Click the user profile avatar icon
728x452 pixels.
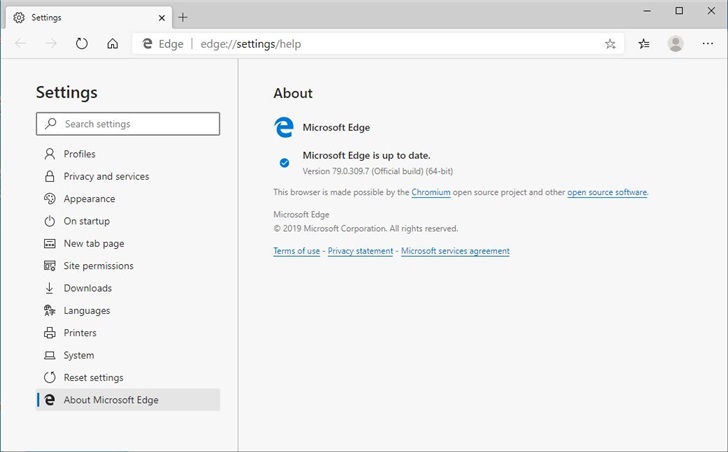[676, 44]
